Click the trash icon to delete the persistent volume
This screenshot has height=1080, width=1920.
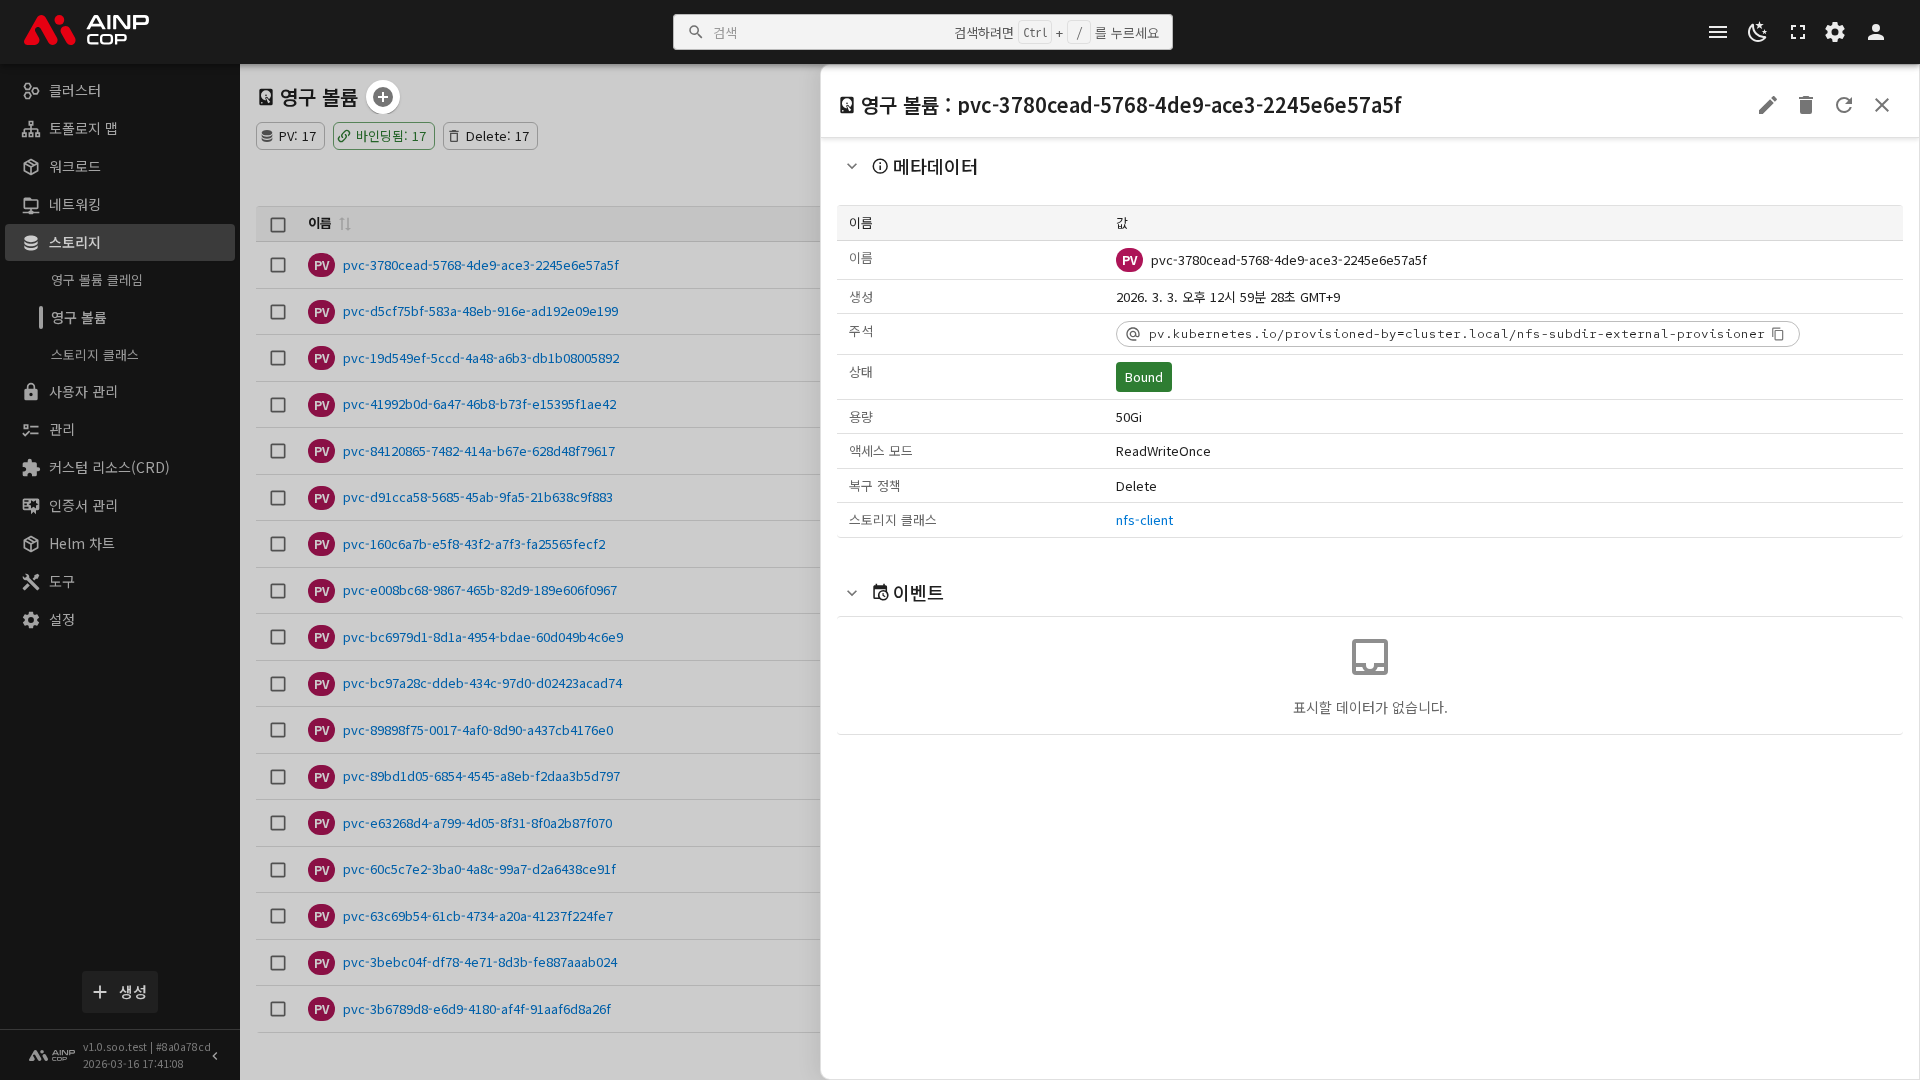click(1805, 105)
